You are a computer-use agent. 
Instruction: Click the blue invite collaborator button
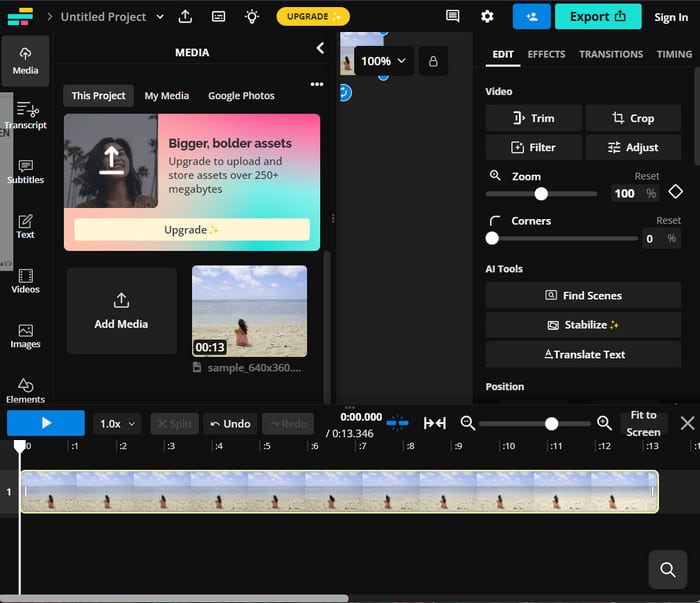pos(531,17)
